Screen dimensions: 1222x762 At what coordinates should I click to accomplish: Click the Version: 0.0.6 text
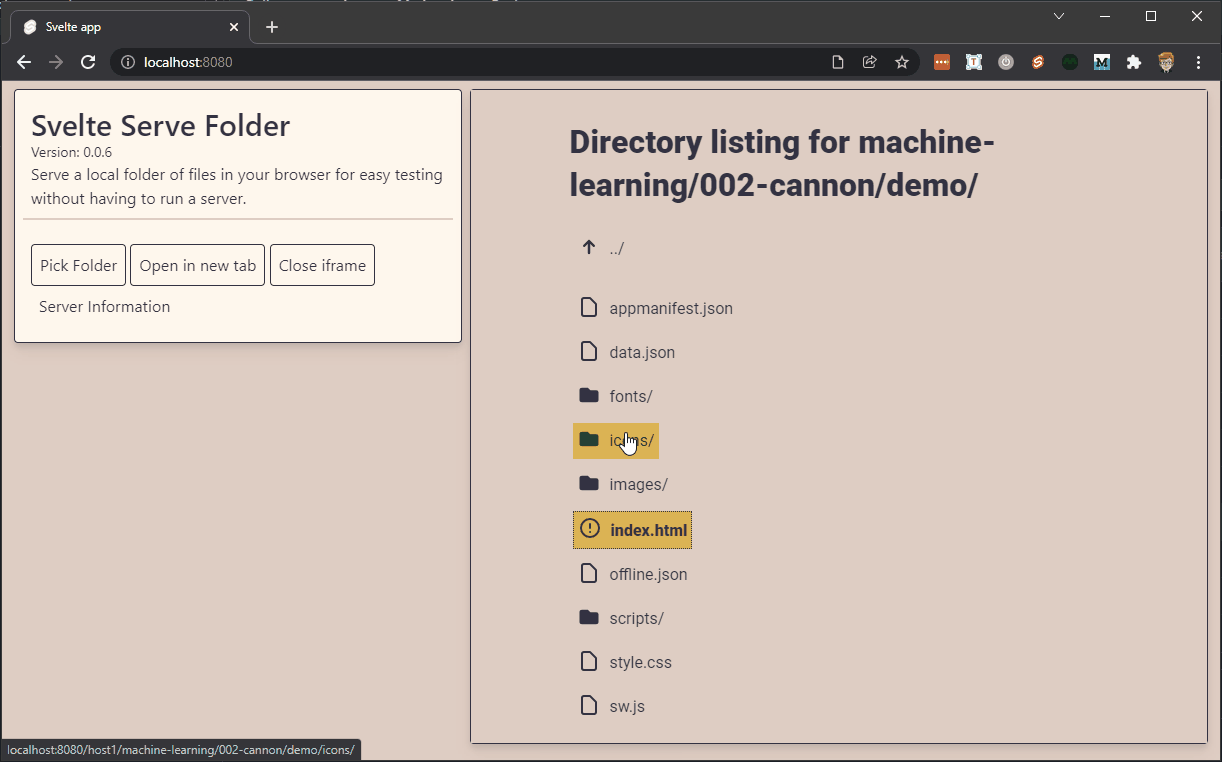pyautogui.click(x=72, y=153)
